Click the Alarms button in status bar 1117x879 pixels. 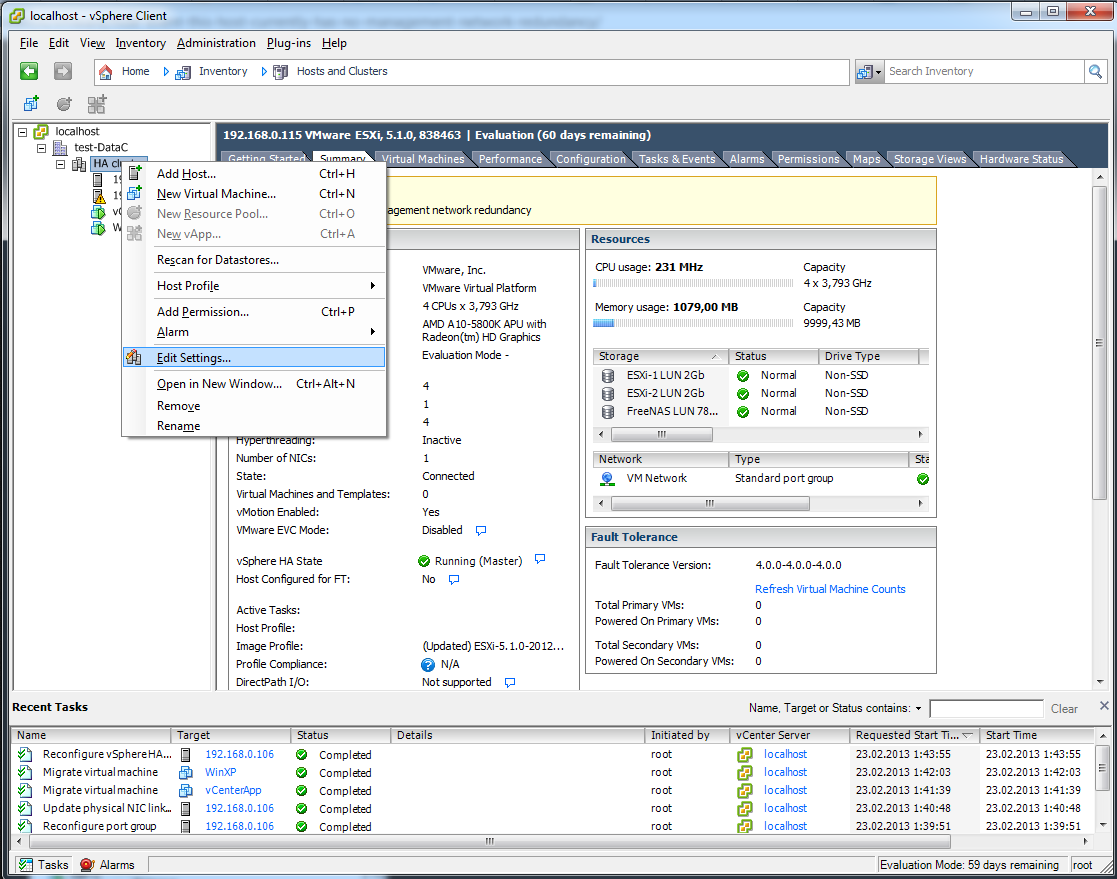coord(108,865)
